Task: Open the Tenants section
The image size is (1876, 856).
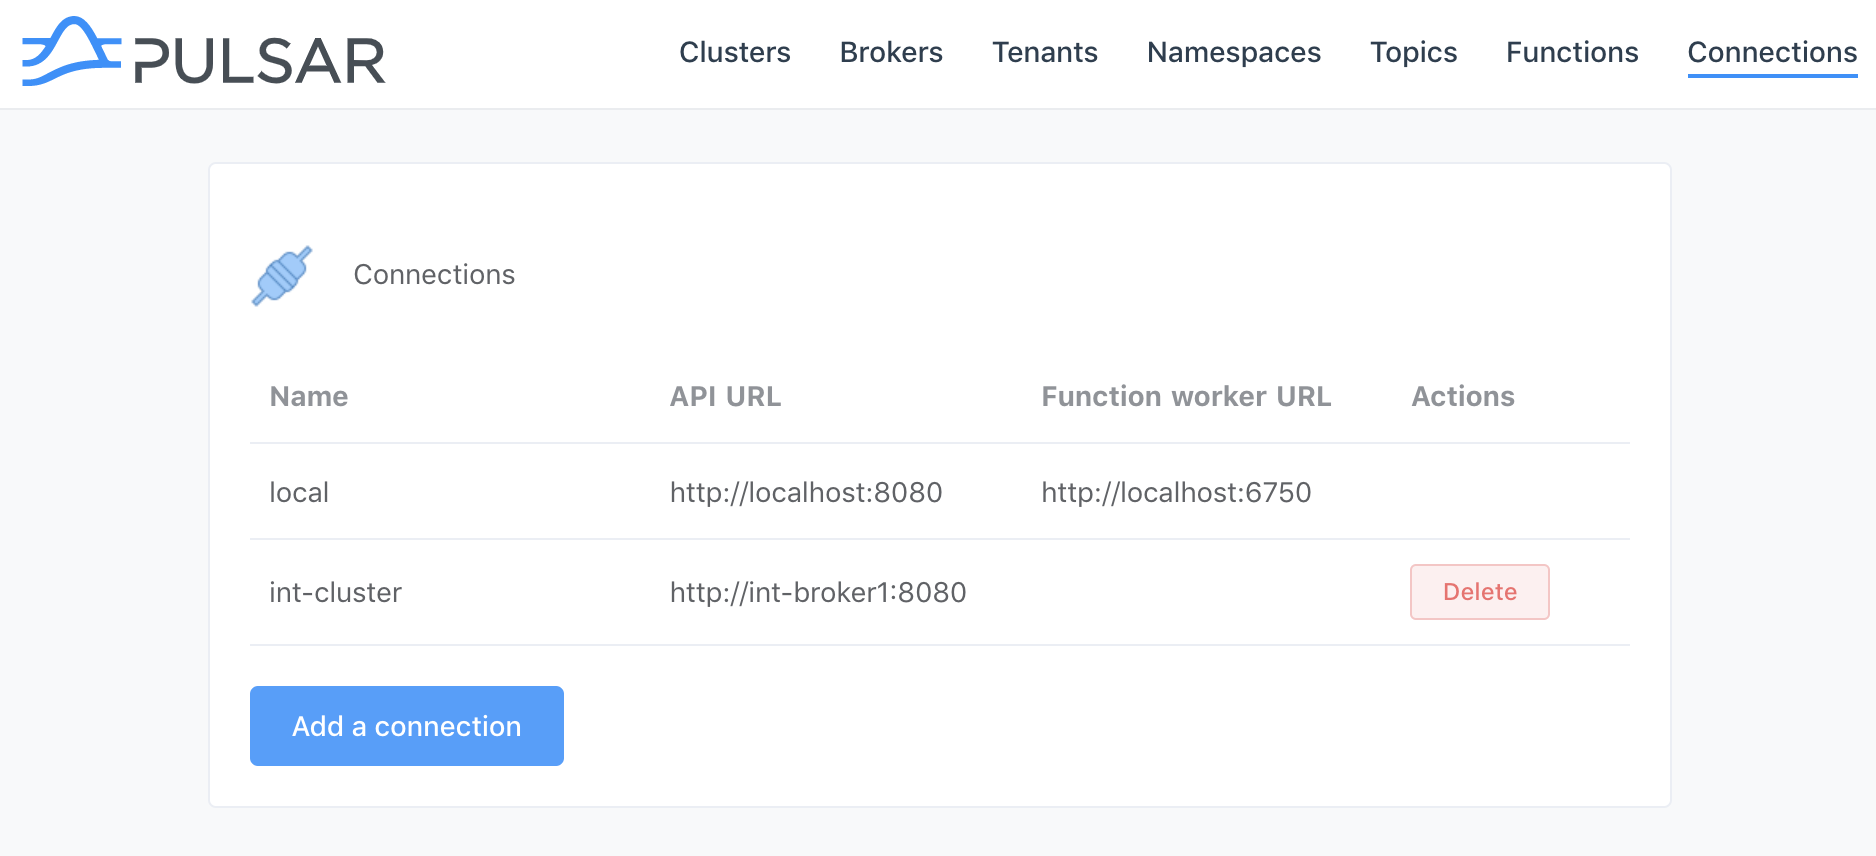Action: click(1045, 52)
